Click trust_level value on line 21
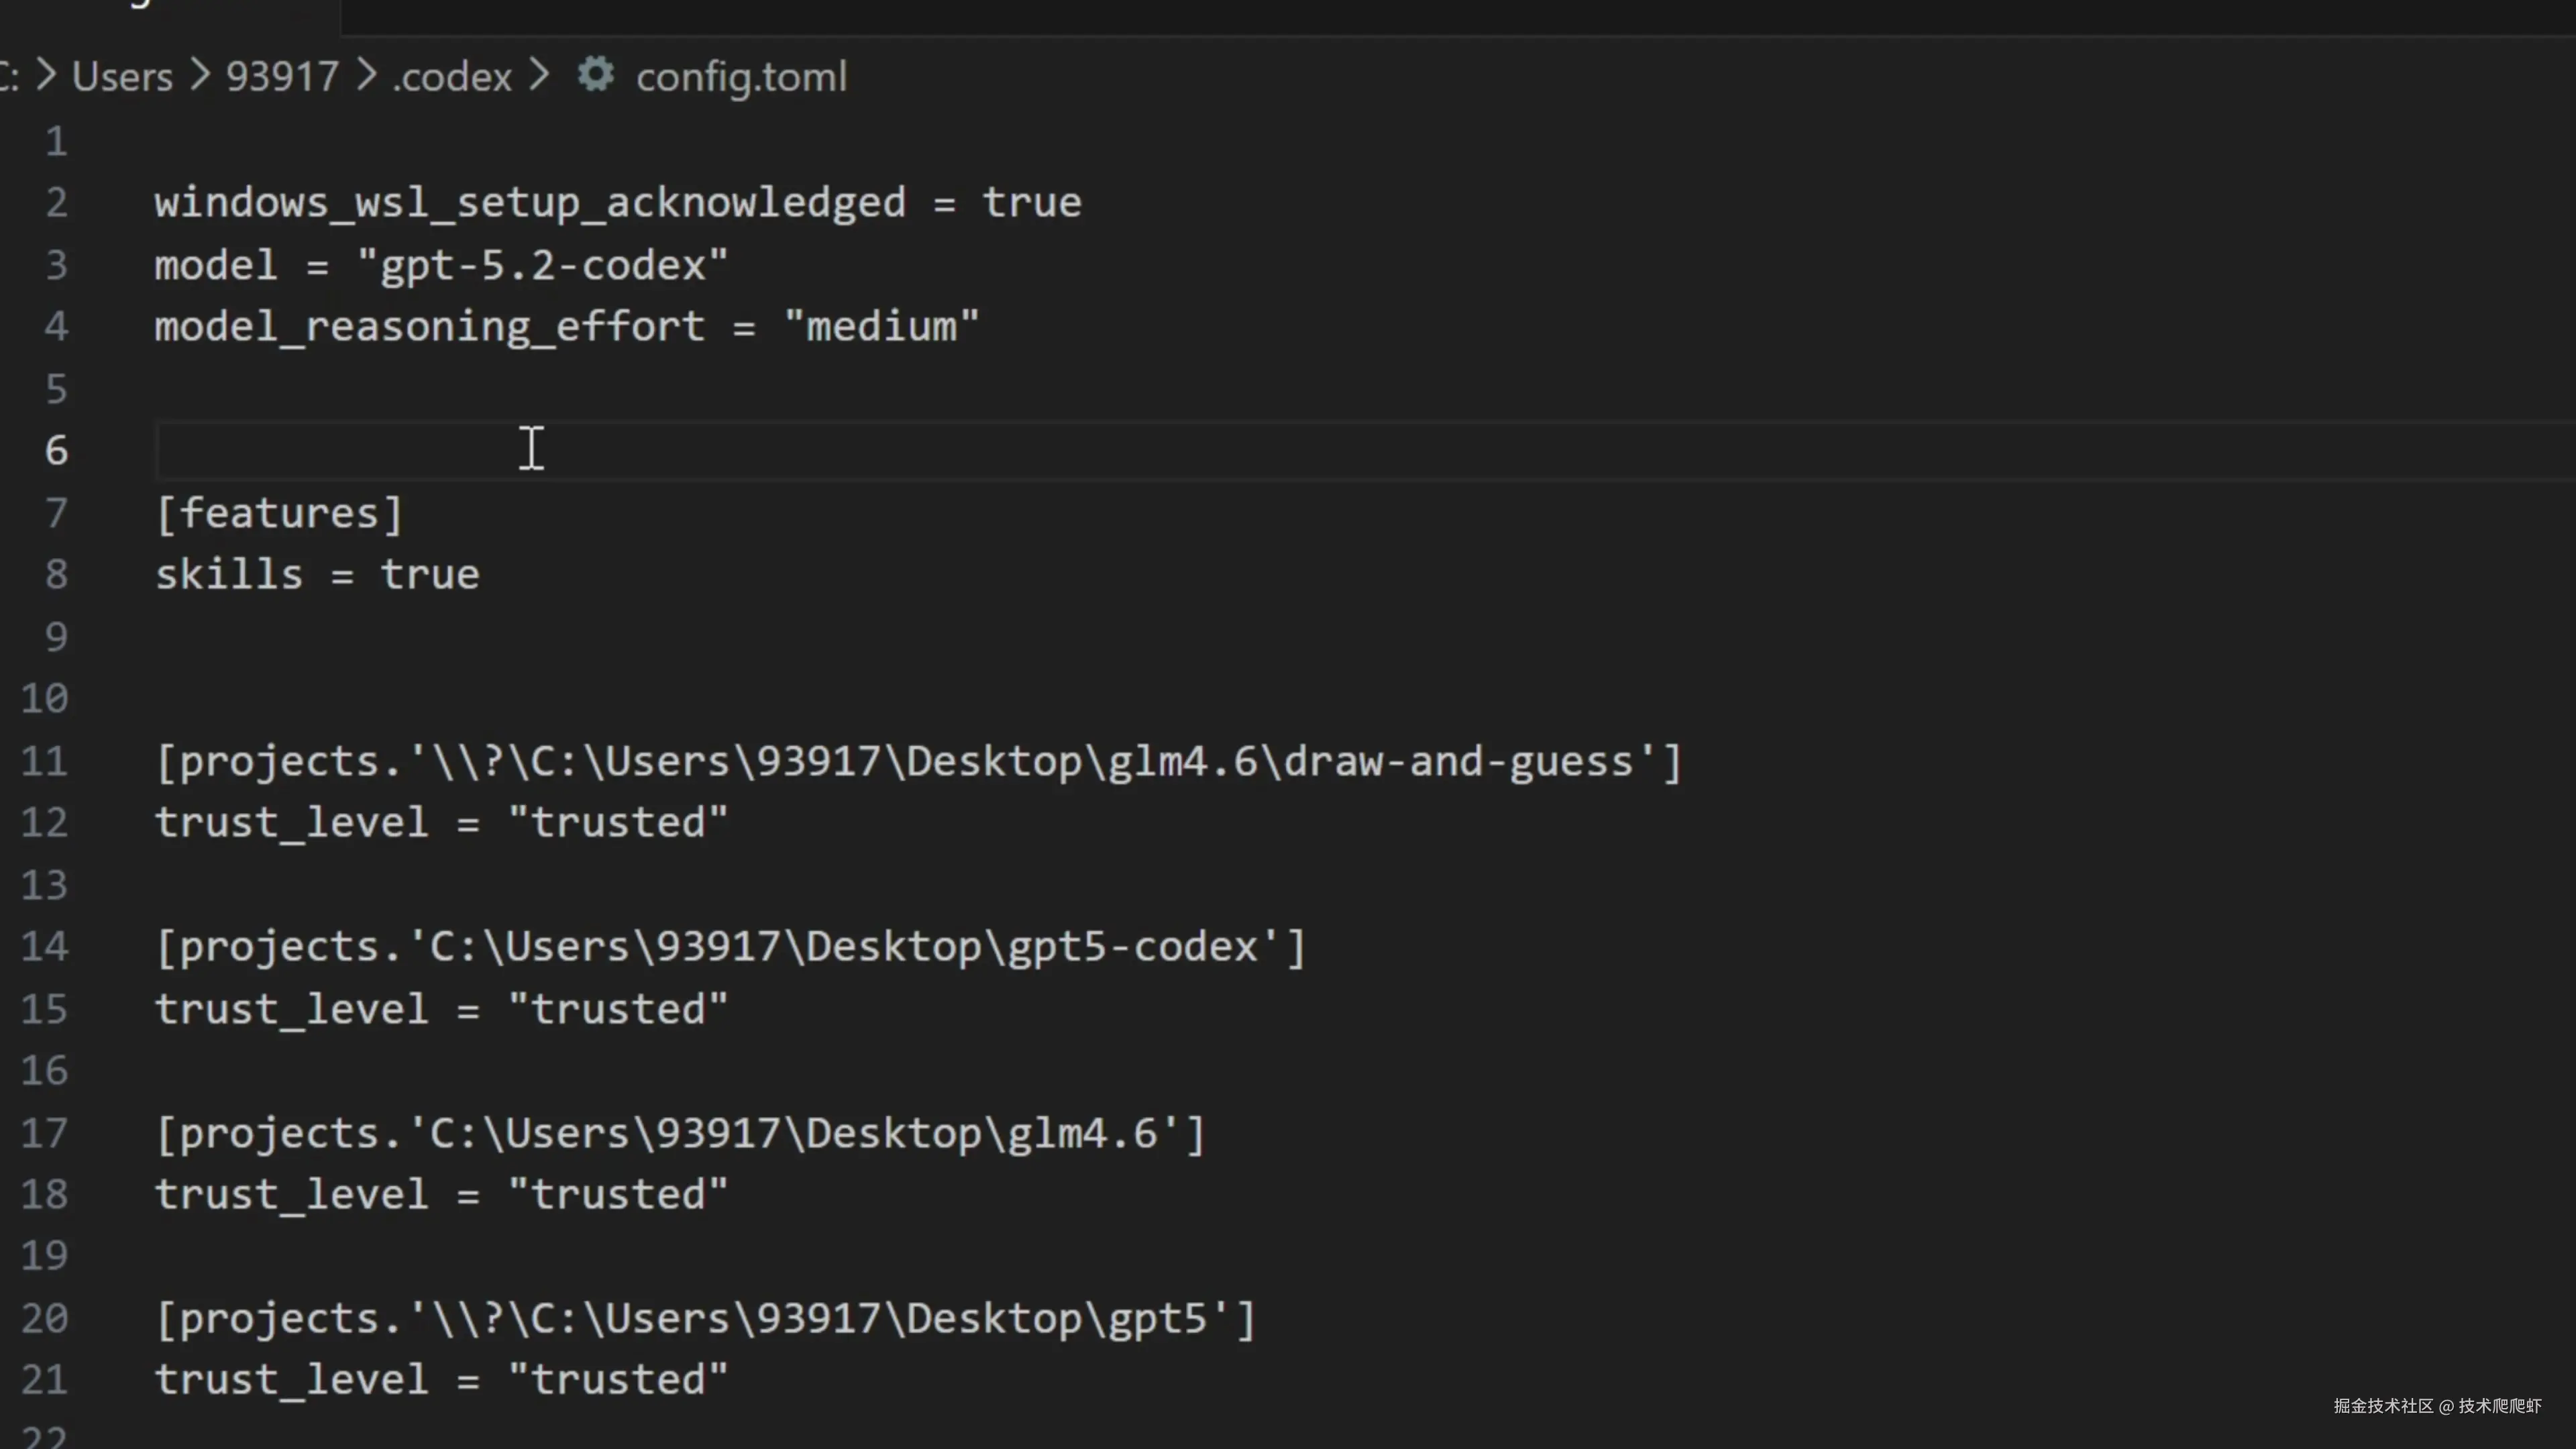The width and height of the screenshot is (2576, 1449). (x=617, y=1380)
